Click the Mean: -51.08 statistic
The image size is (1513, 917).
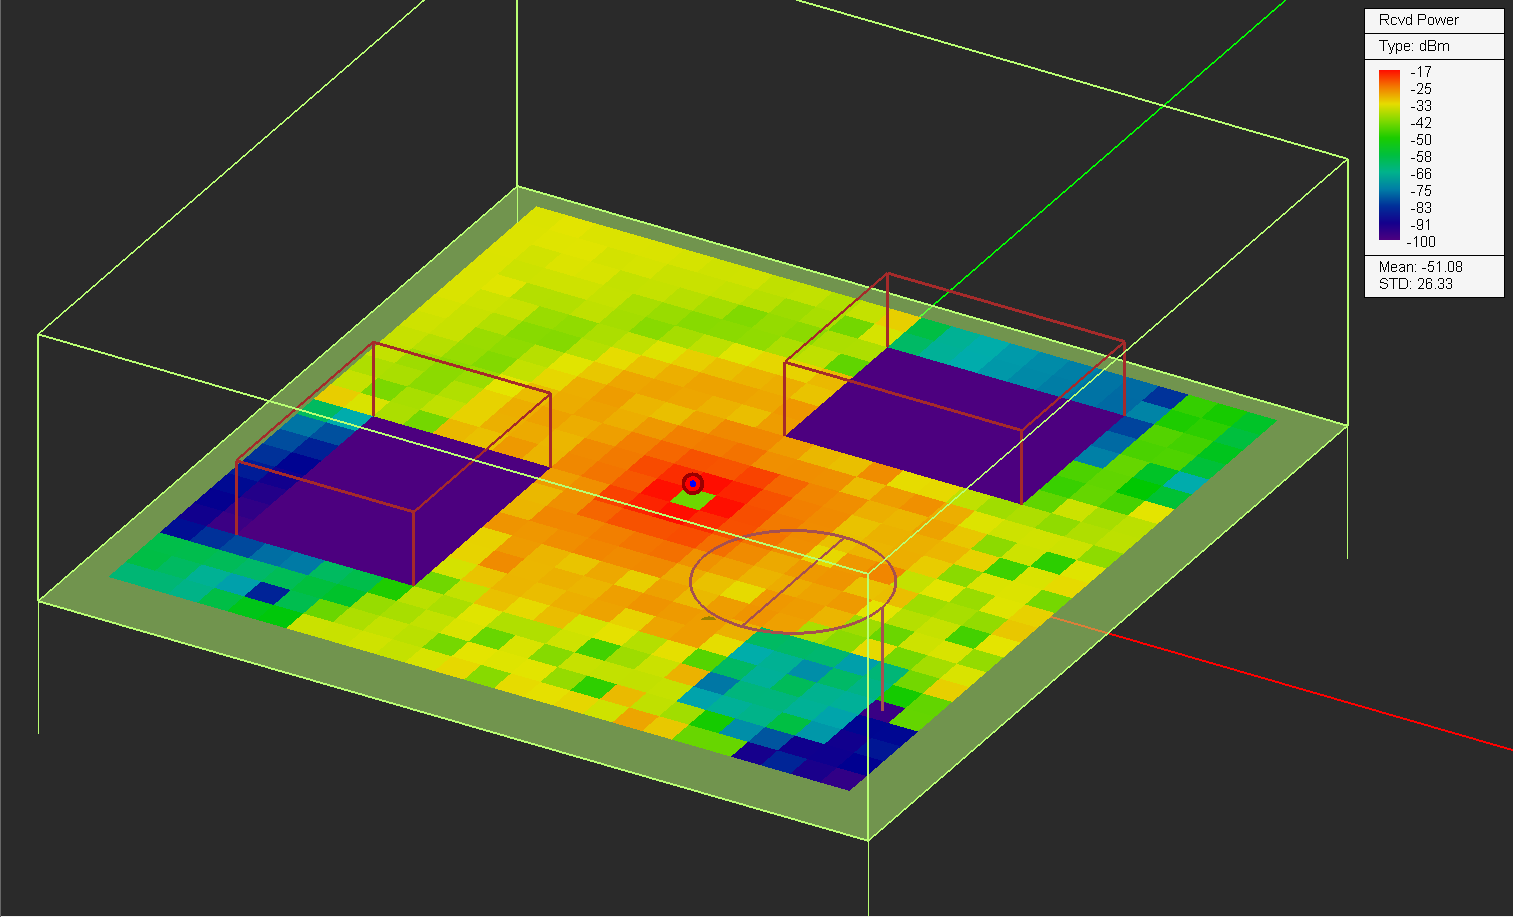(x=1420, y=267)
